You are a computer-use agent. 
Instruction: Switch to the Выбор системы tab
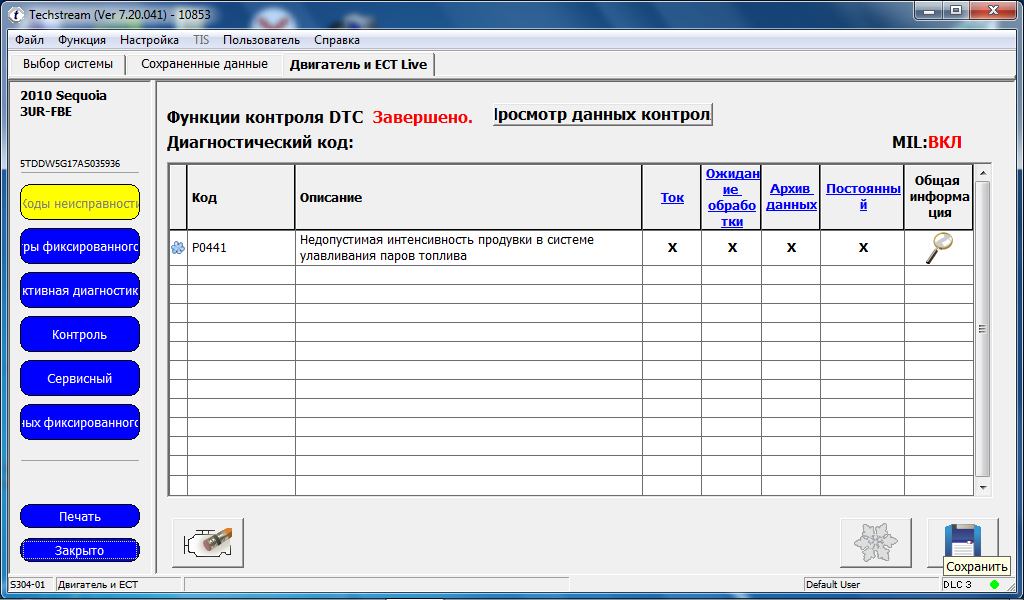click(x=68, y=64)
